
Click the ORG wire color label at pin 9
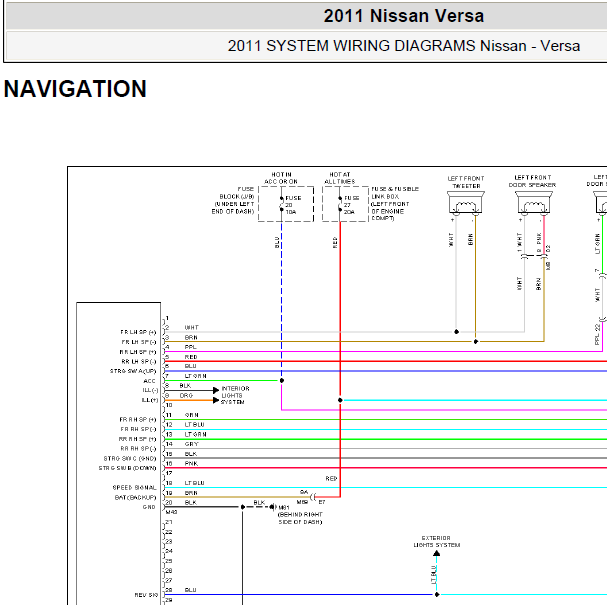[186, 396]
